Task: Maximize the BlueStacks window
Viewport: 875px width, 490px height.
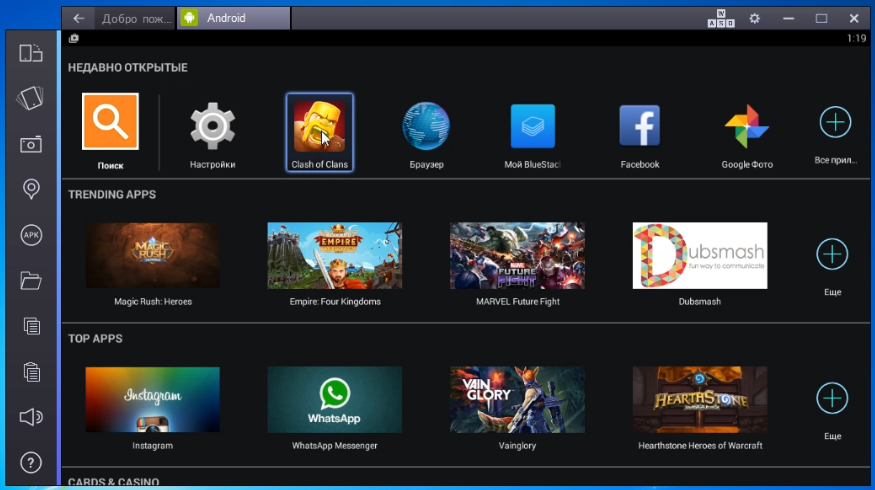Action: (x=821, y=18)
